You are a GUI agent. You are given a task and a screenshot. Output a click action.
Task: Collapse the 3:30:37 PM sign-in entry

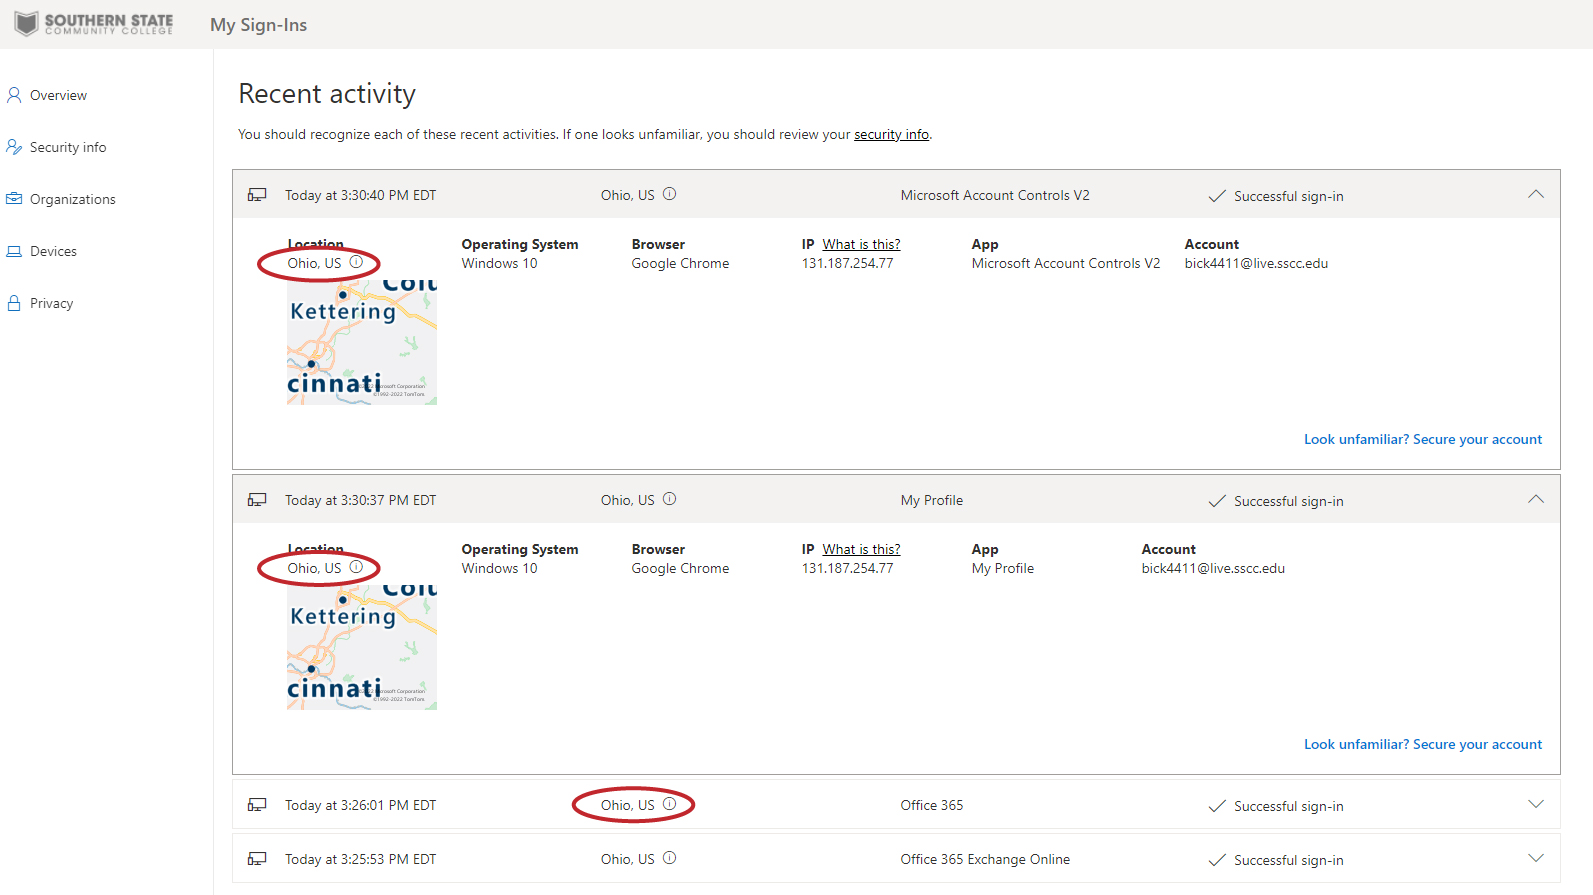coord(1536,499)
